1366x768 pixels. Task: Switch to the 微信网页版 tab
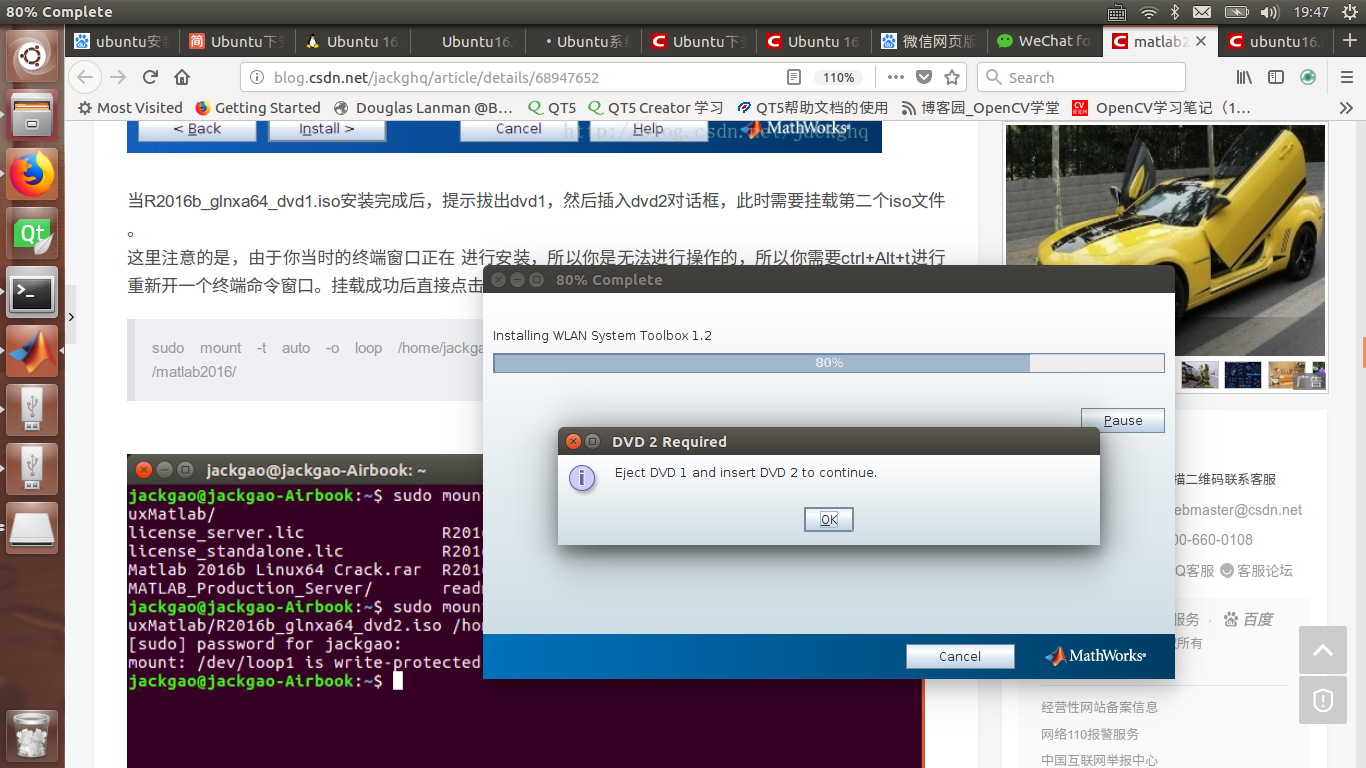click(930, 41)
